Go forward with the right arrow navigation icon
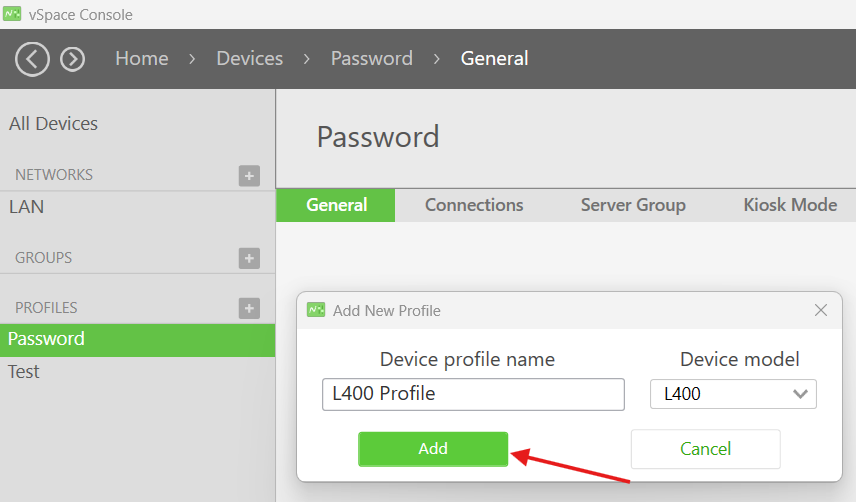Screen dimensions: 856x502 [x=73, y=59]
